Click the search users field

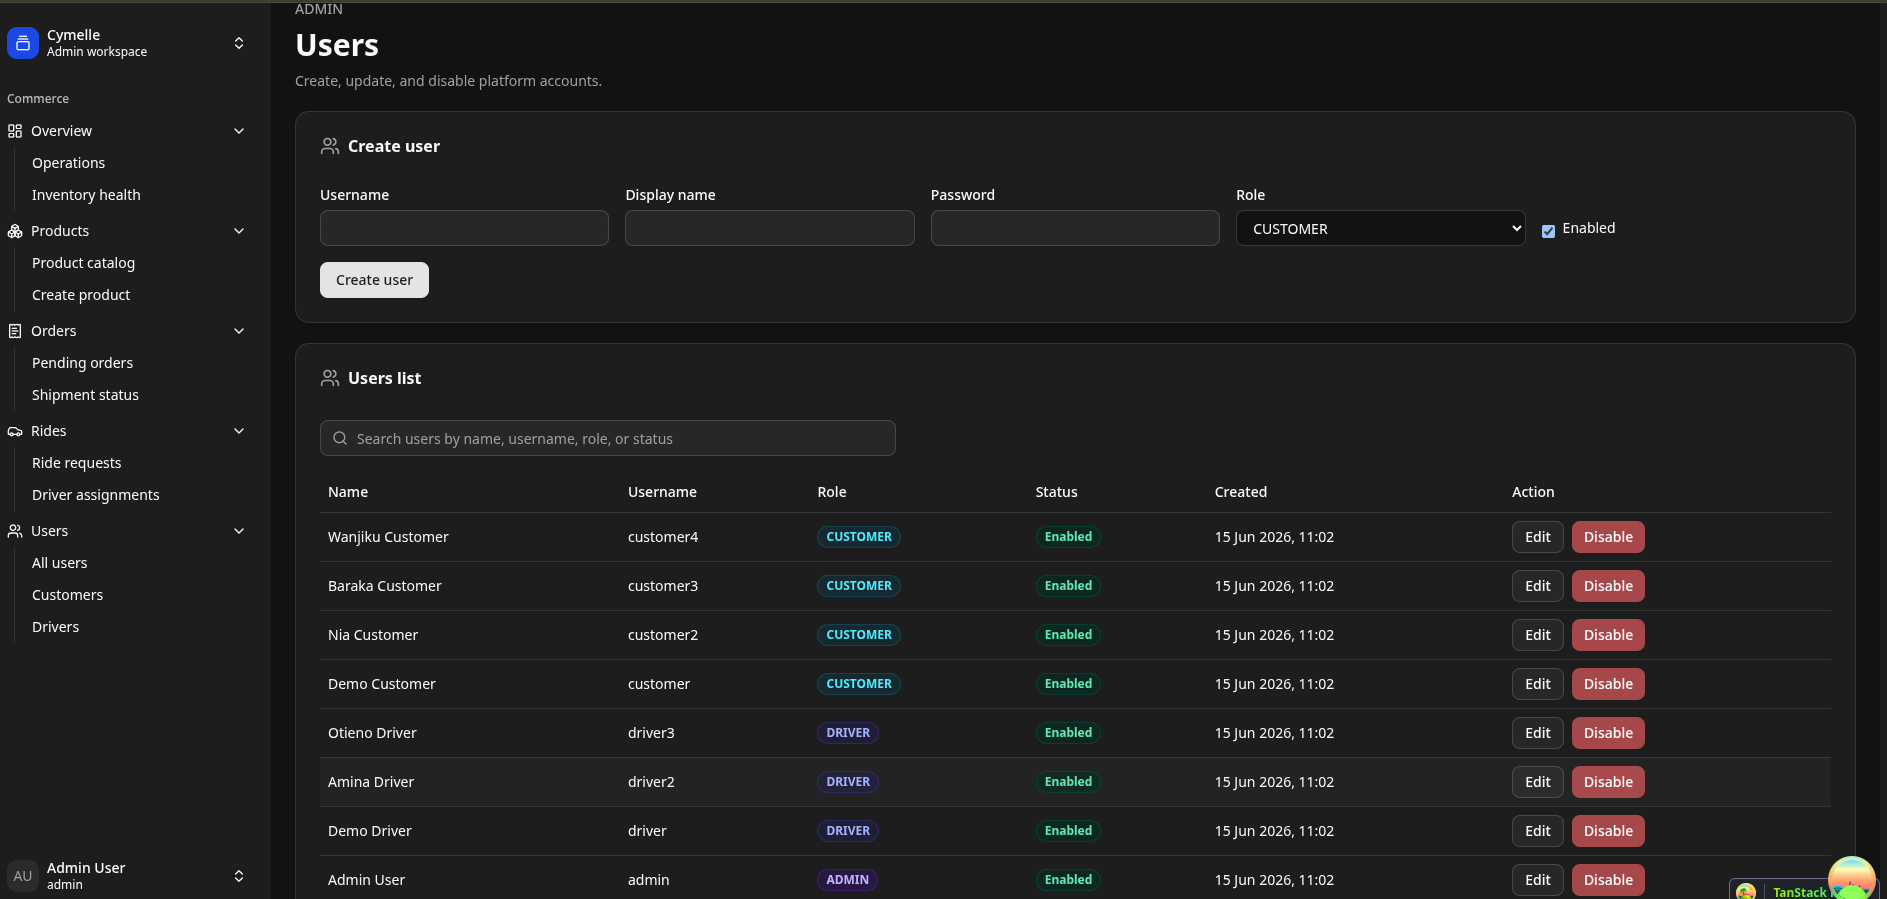pyautogui.click(x=607, y=438)
